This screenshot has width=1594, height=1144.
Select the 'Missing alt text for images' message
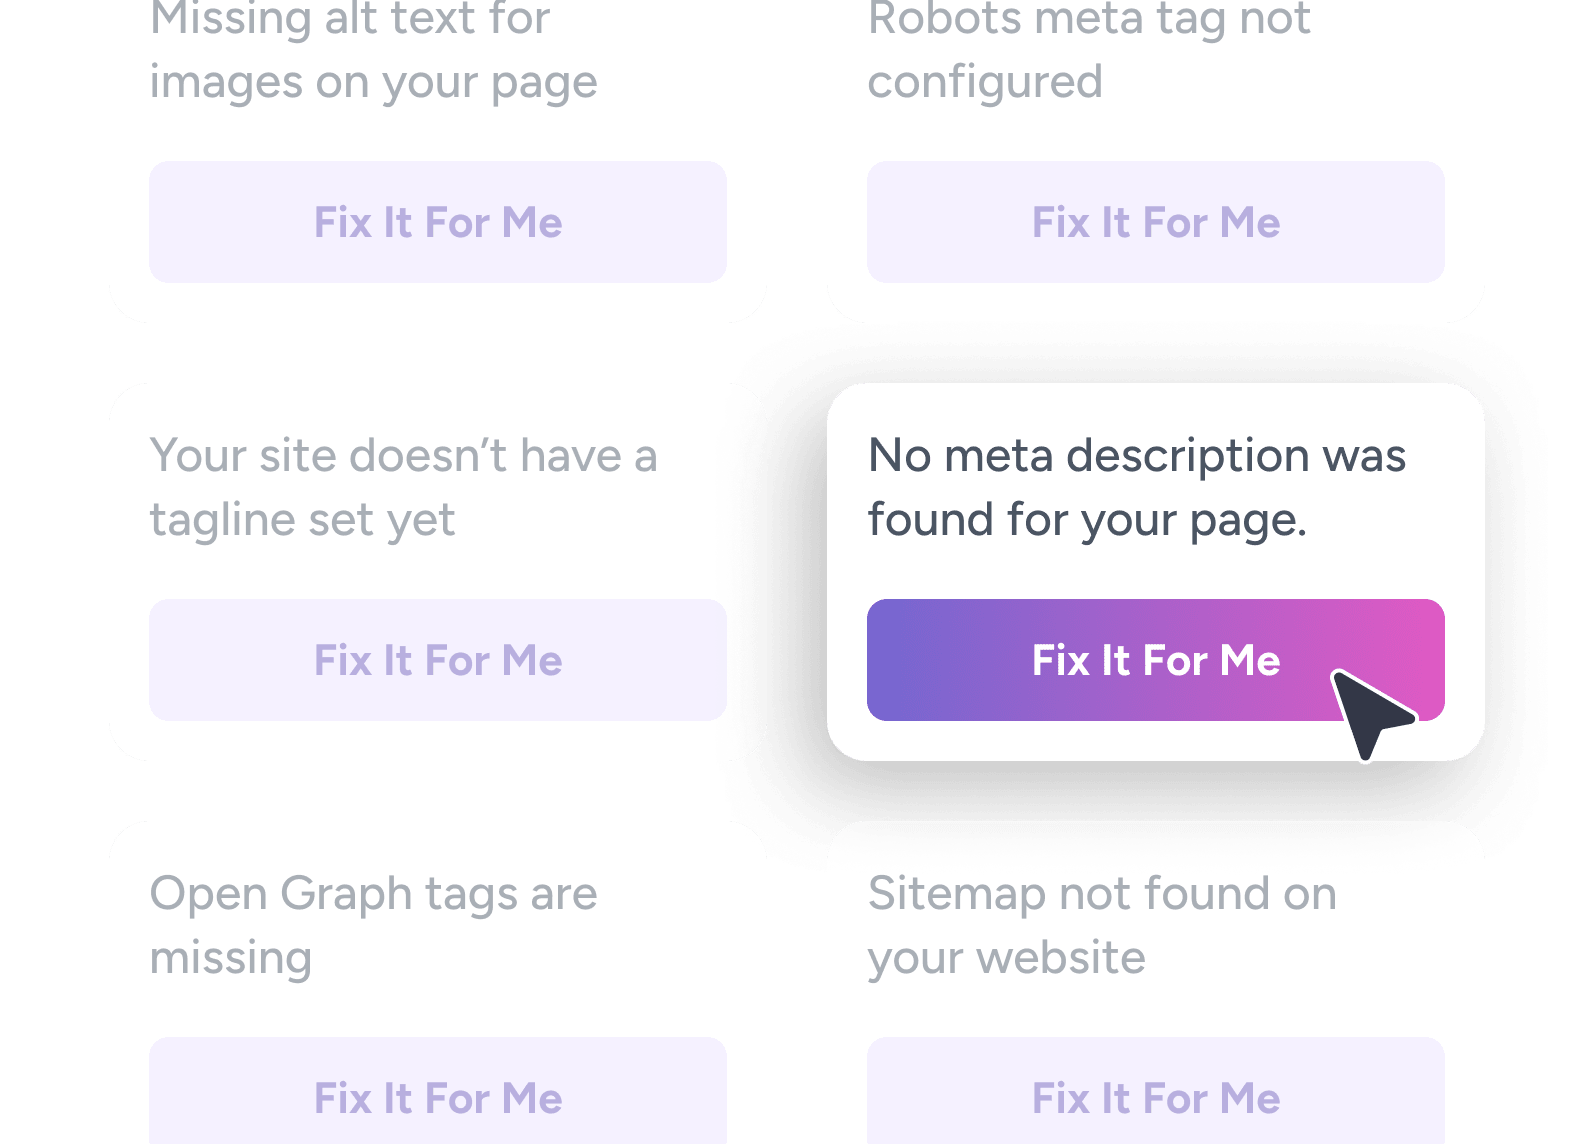pyautogui.click(x=373, y=50)
